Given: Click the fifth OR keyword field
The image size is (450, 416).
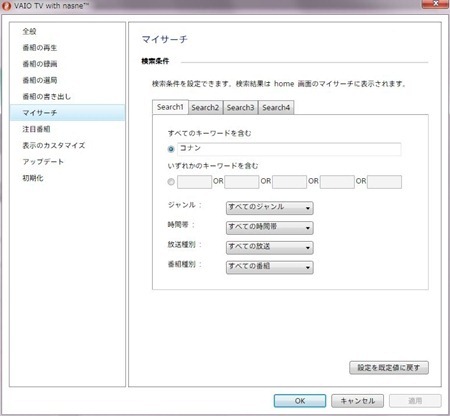Looking at the screenshot, I should click(x=385, y=182).
